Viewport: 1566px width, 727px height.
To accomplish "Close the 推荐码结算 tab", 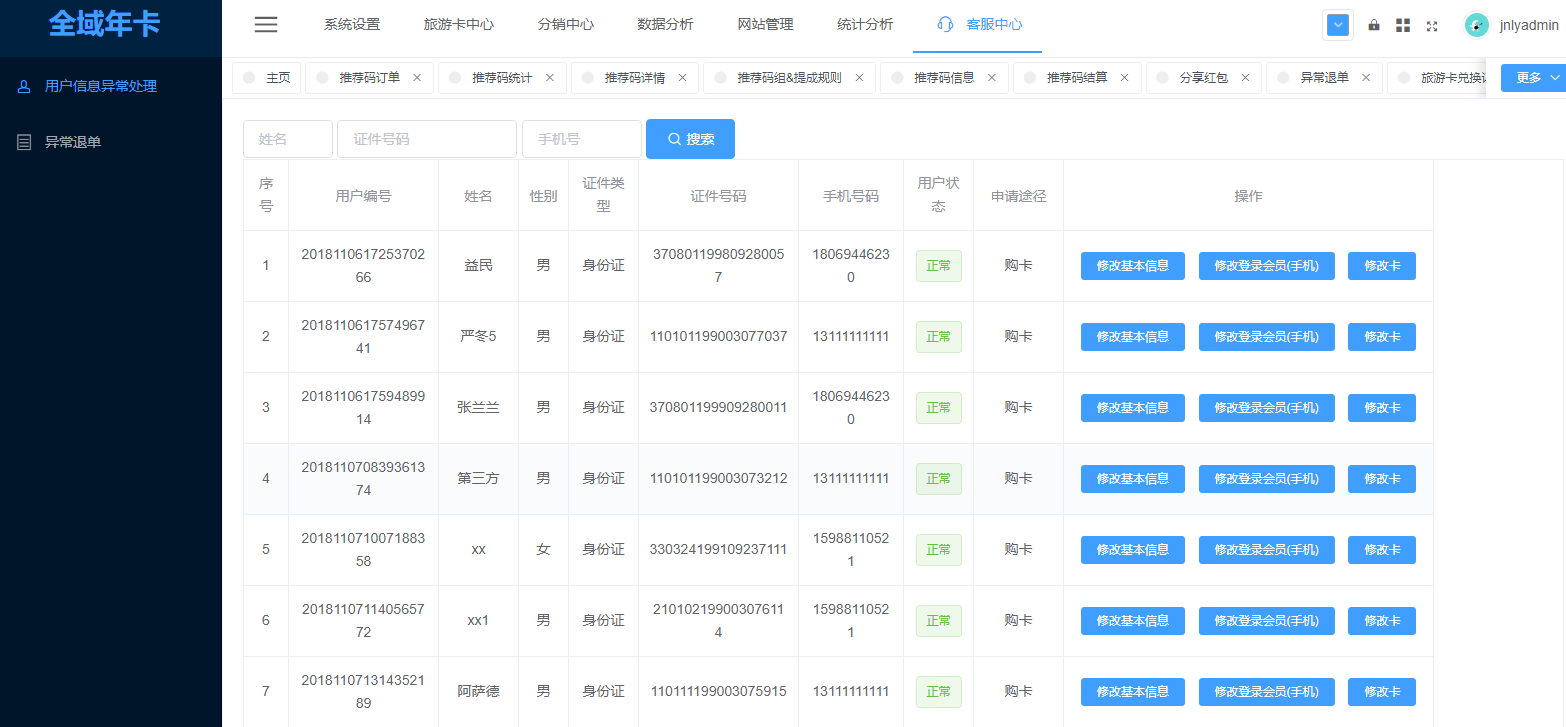I will tap(1124, 78).
